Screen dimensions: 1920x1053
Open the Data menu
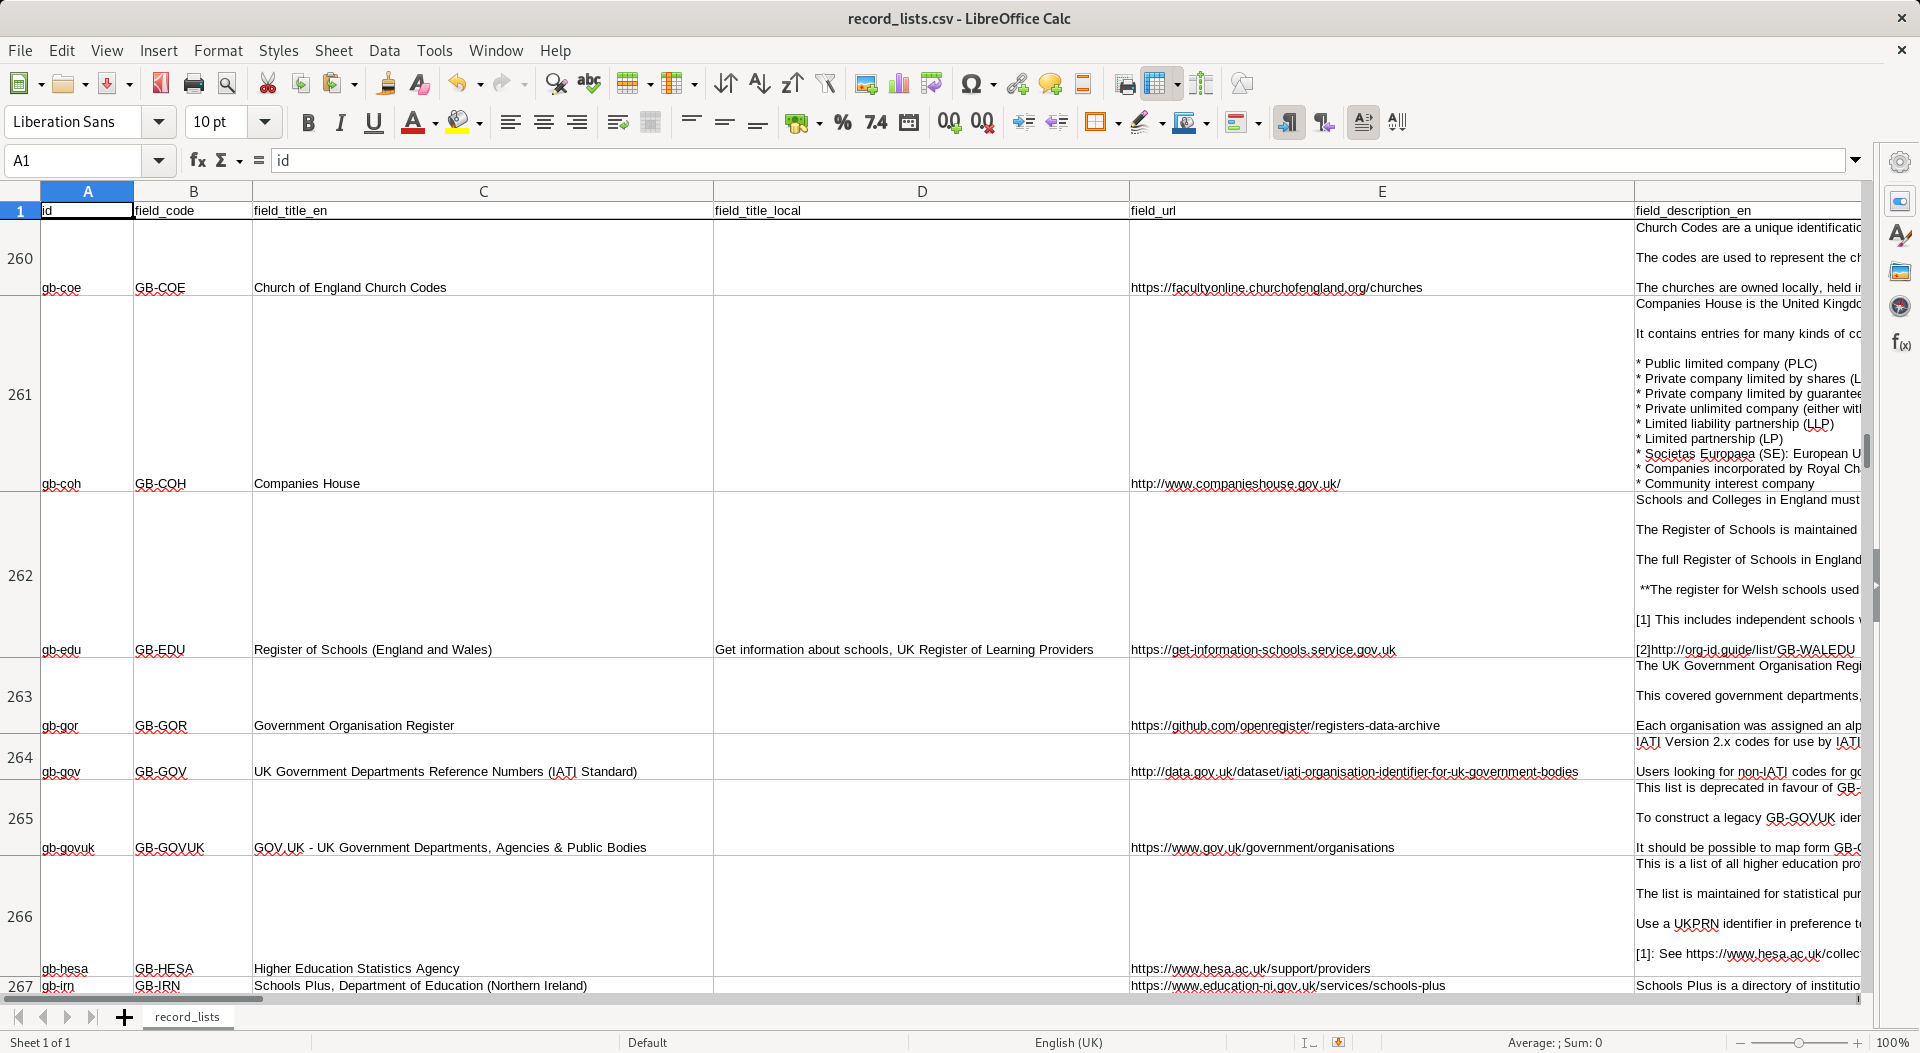click(x=384, y=51)
